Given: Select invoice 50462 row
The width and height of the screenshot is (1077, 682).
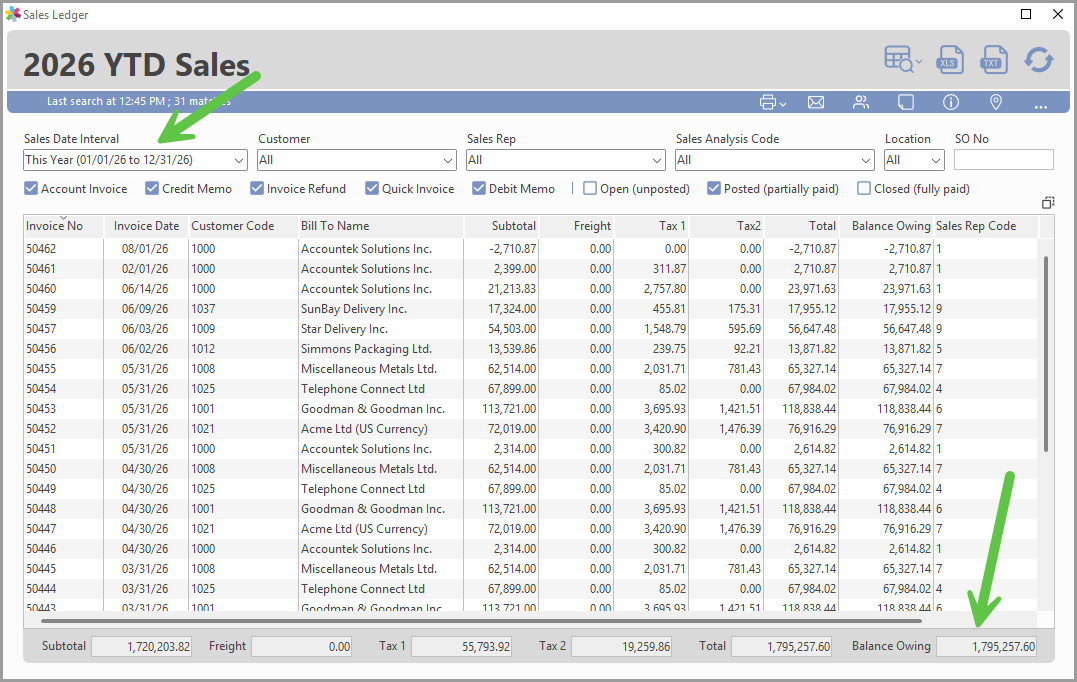Looking at the screenshot, I should (x=530, y=249).
